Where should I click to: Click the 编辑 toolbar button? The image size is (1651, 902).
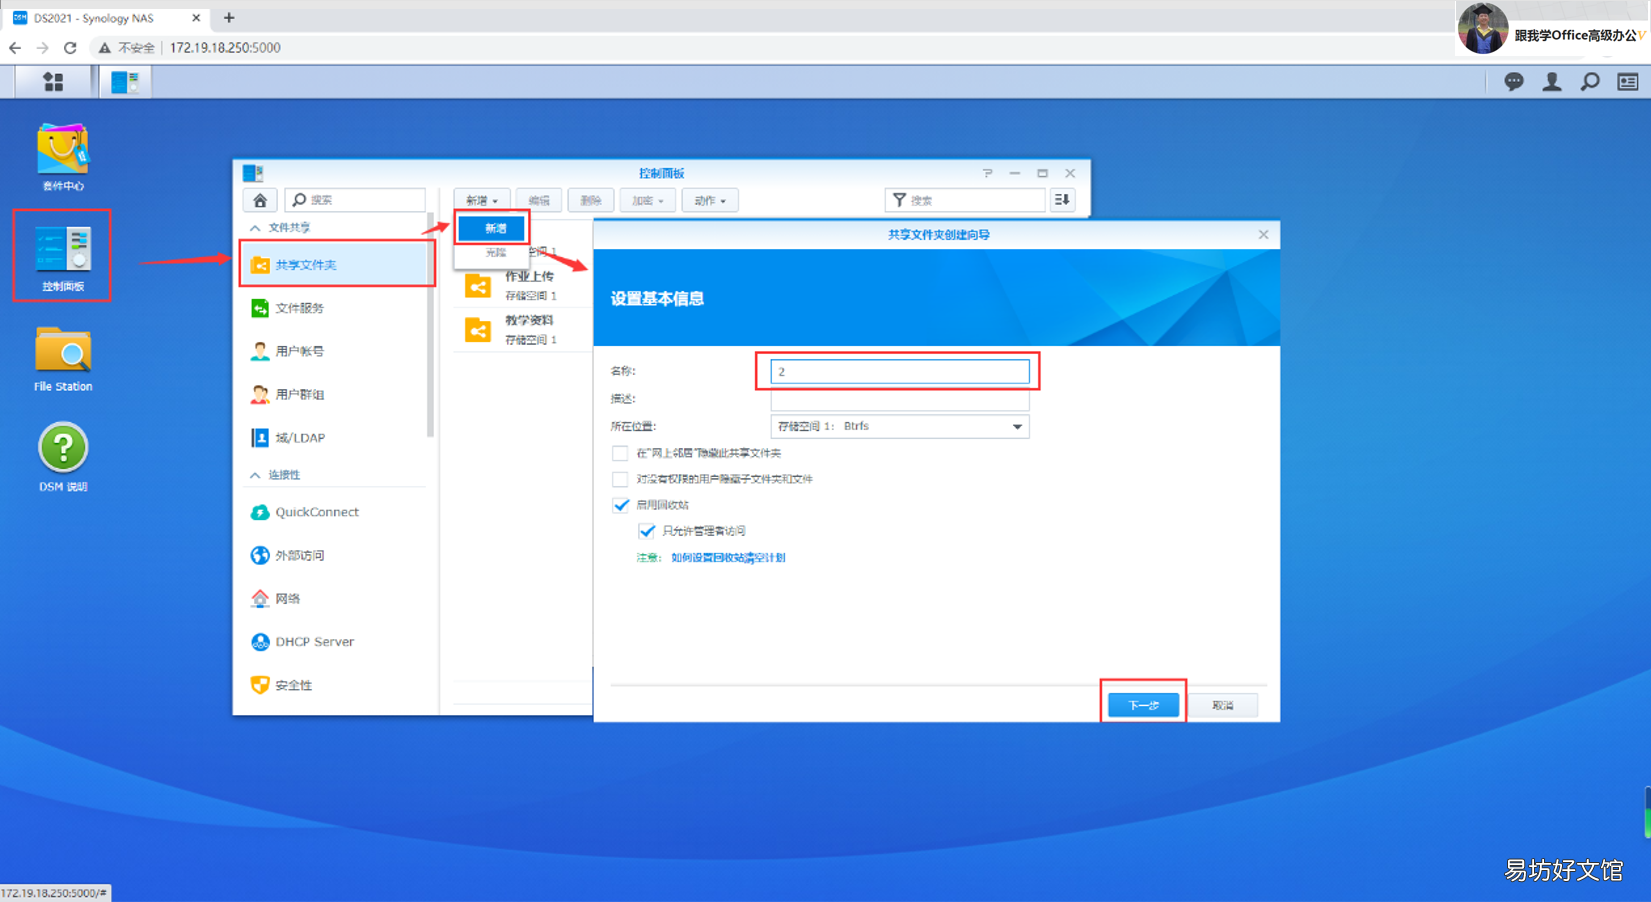point(538,200)
